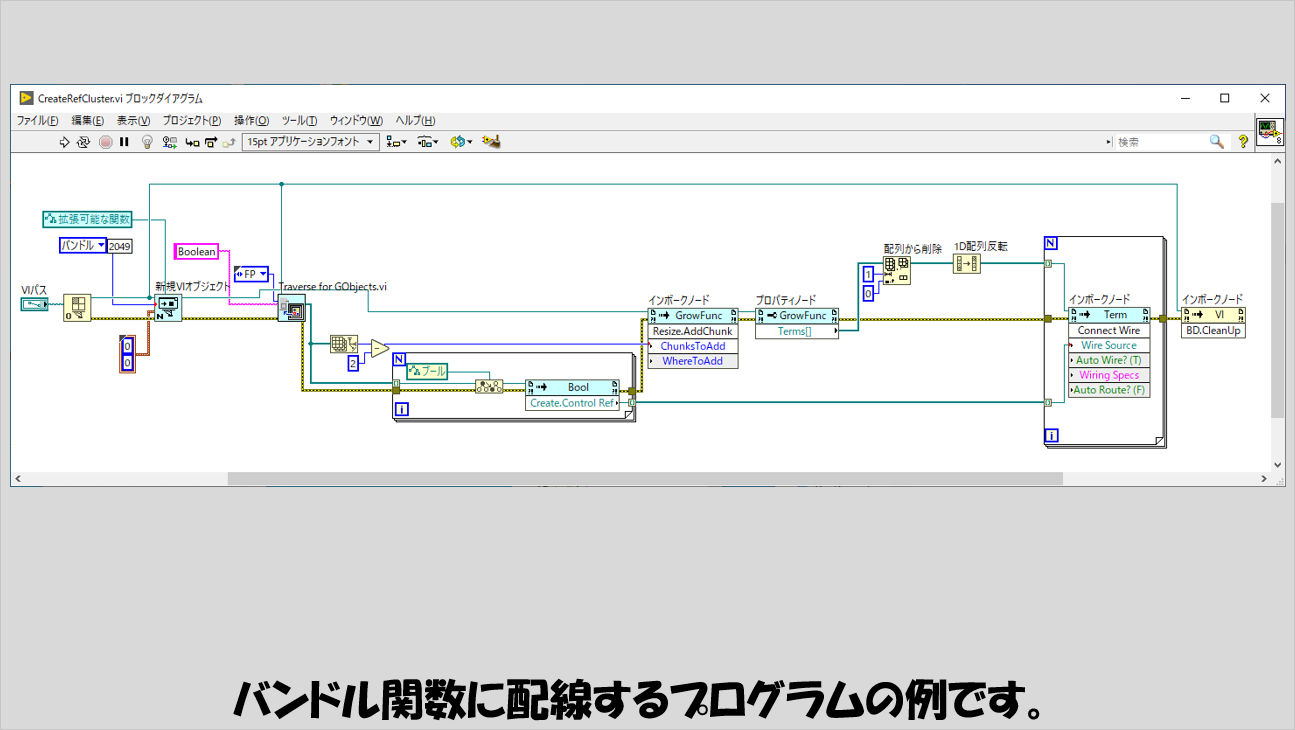Viewport: 1295px width, 730px height.
Task: Open the ファイル(F) menu
Action: tap(37, 120)
